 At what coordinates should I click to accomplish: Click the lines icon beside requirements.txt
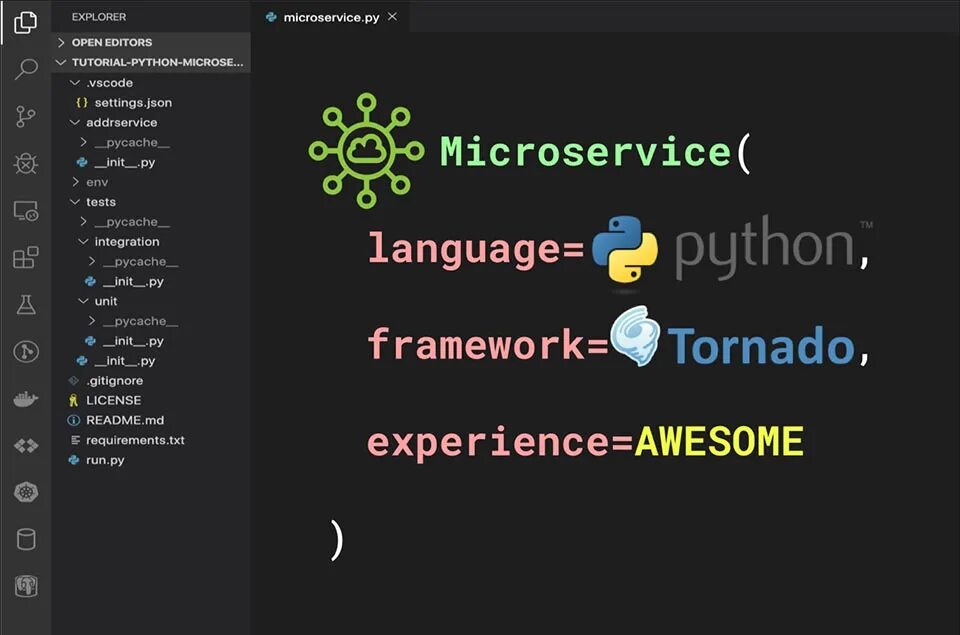coord(75,440)
